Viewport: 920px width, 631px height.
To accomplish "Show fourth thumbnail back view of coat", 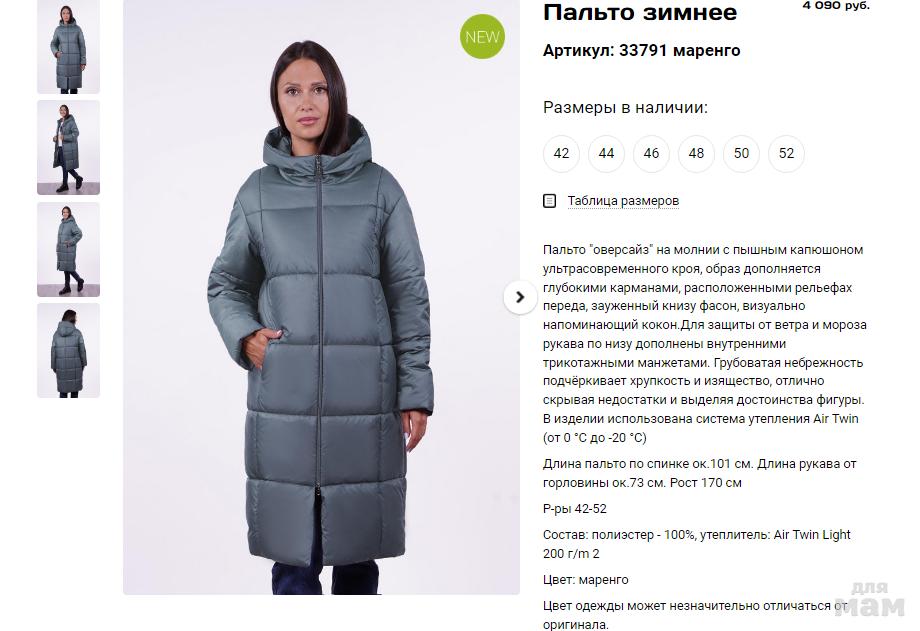I will pos(69,350).
